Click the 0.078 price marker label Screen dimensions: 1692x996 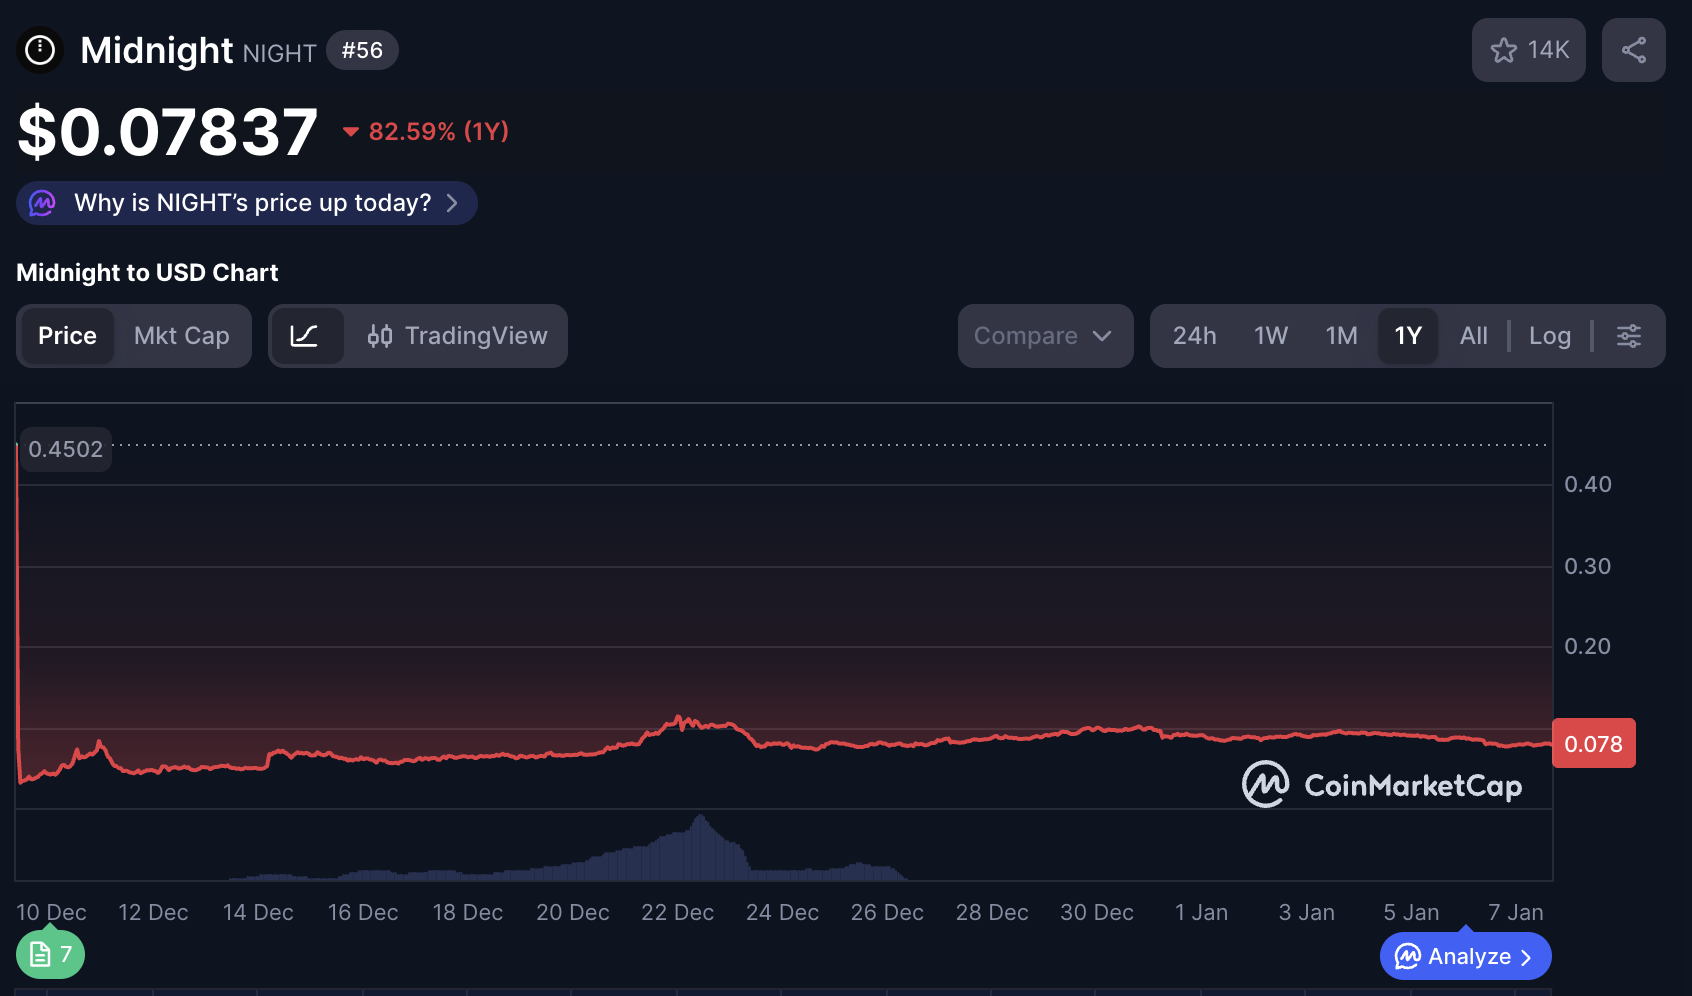coord(1594,743)
